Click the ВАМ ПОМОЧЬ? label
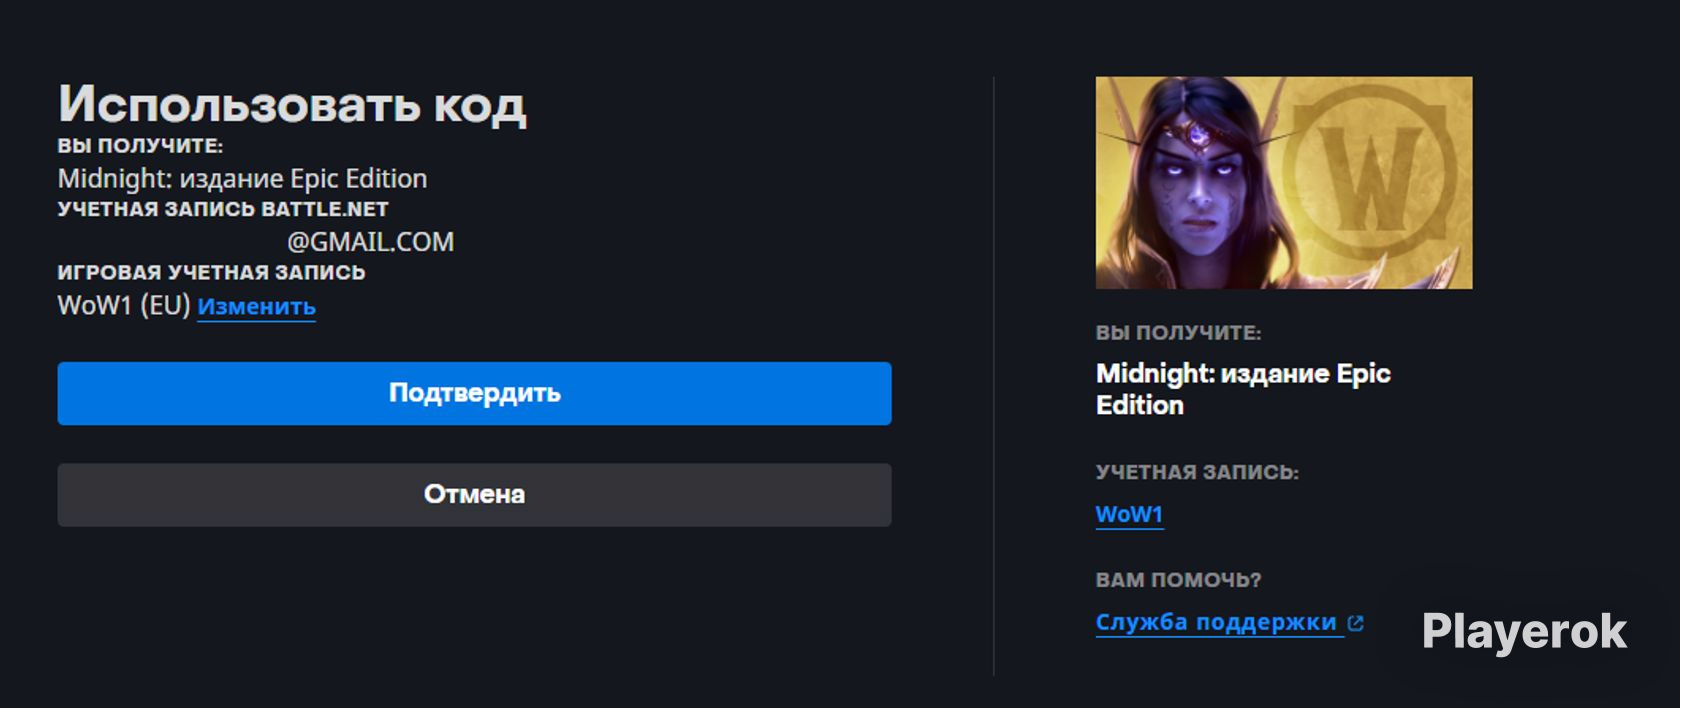1681x708 pixels. pyautogui.click(x=1178, y=580)
